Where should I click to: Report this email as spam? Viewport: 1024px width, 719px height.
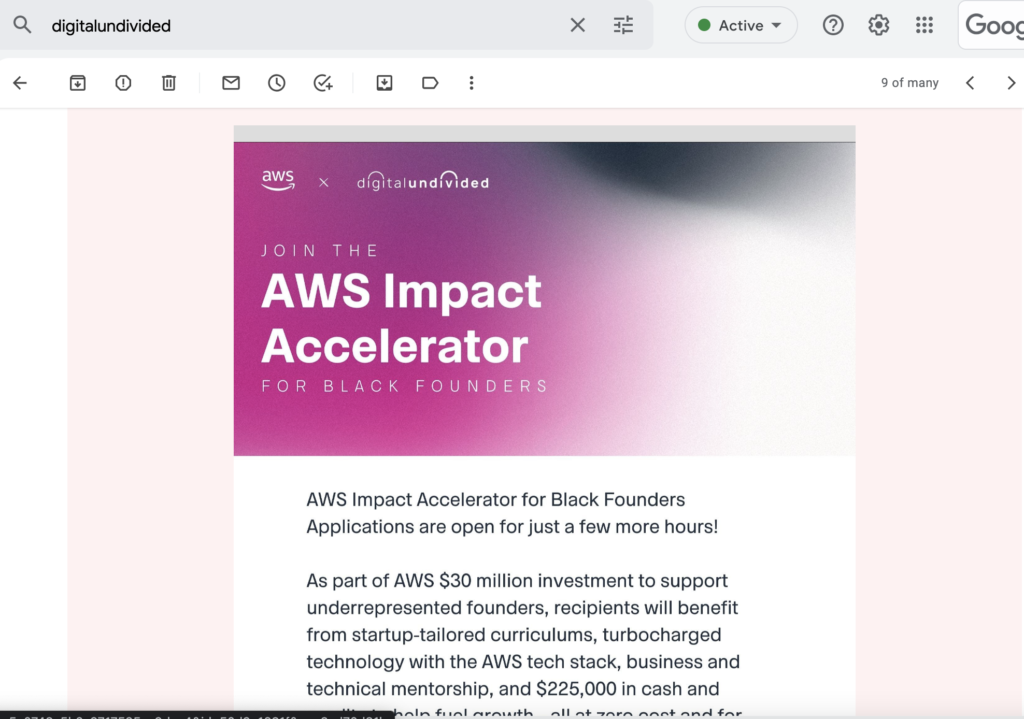[x=123, y=83]
